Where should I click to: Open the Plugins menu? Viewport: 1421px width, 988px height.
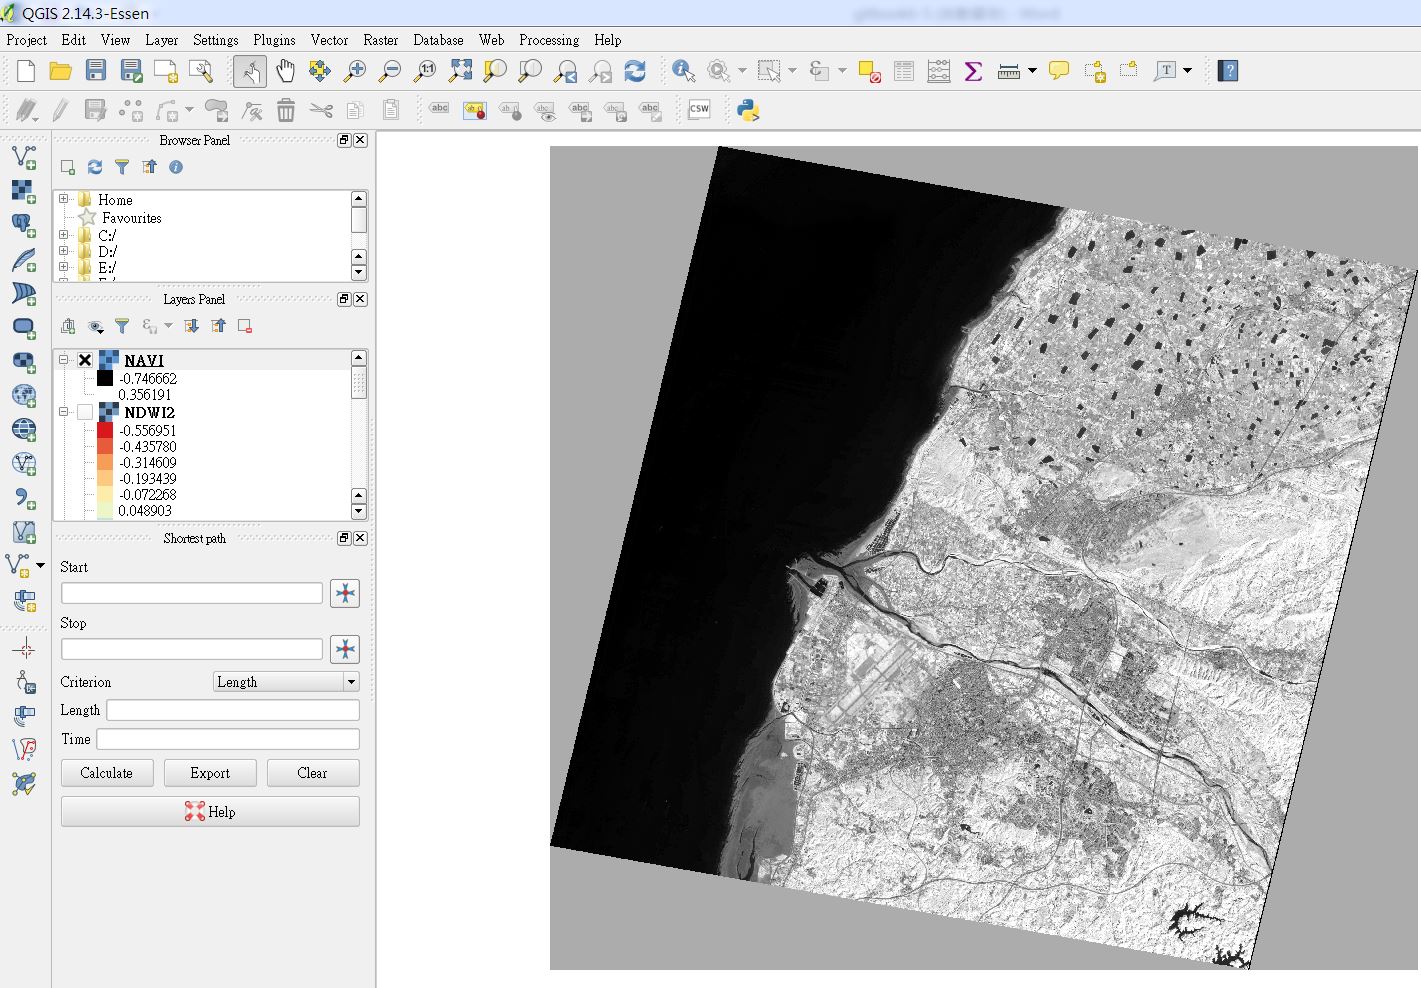pos(274,40)
